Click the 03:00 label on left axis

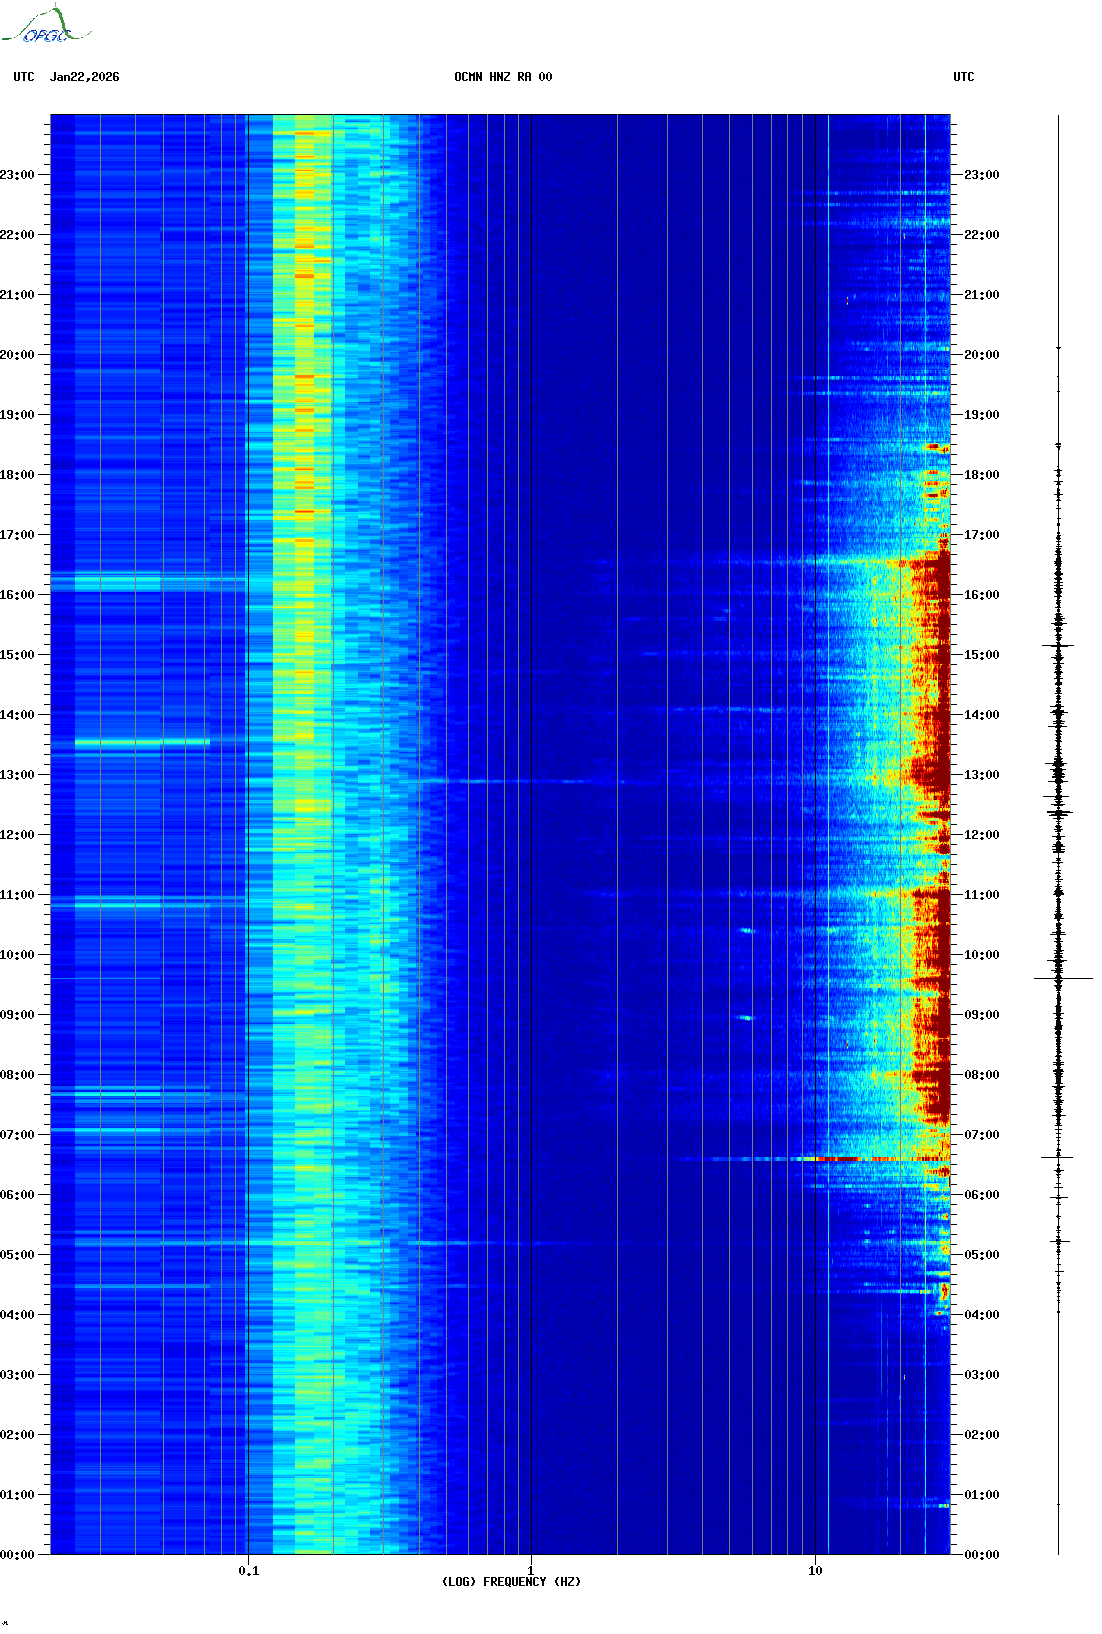18,1375
